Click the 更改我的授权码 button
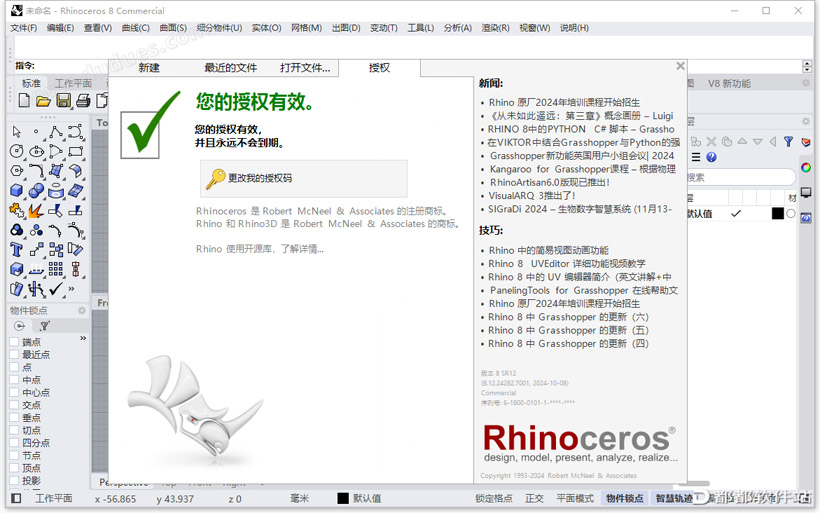The height and width of the screenshot is (513, 820). pyautogui.click(x=304, y=178)
